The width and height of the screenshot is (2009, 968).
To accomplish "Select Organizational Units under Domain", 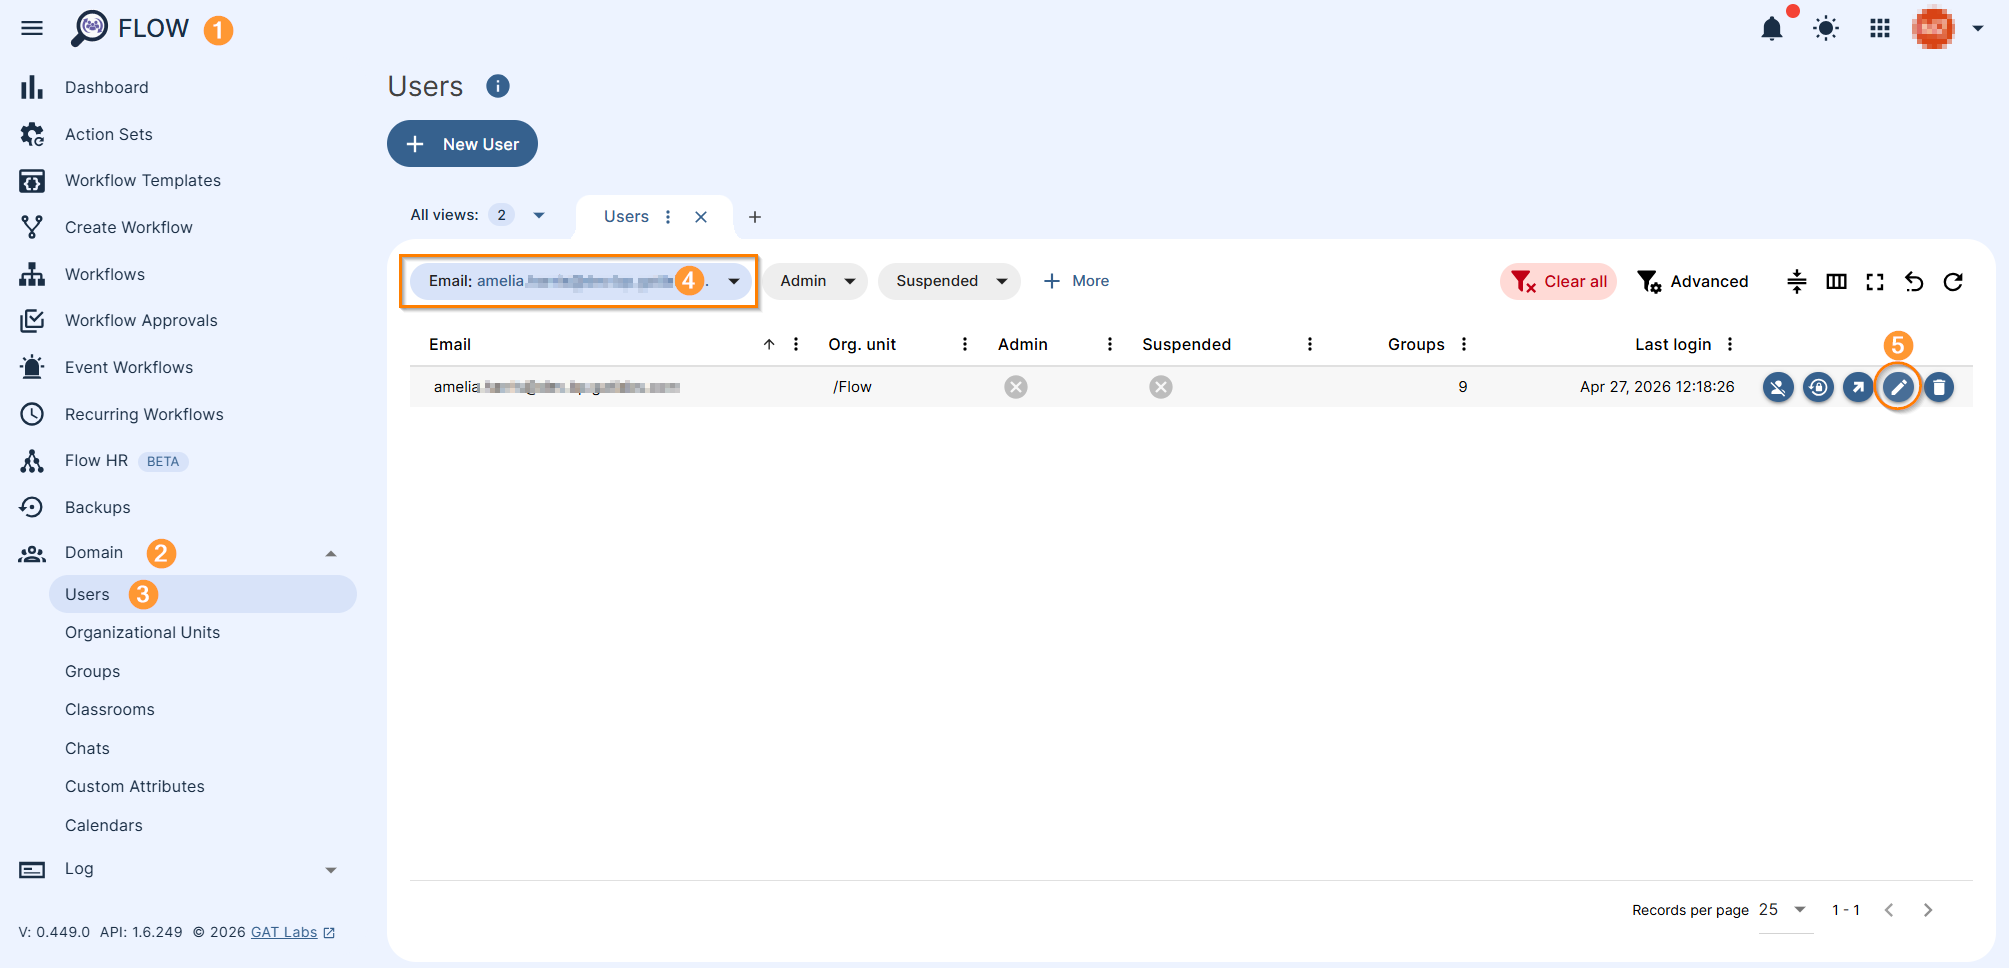I will click(142, 632).
